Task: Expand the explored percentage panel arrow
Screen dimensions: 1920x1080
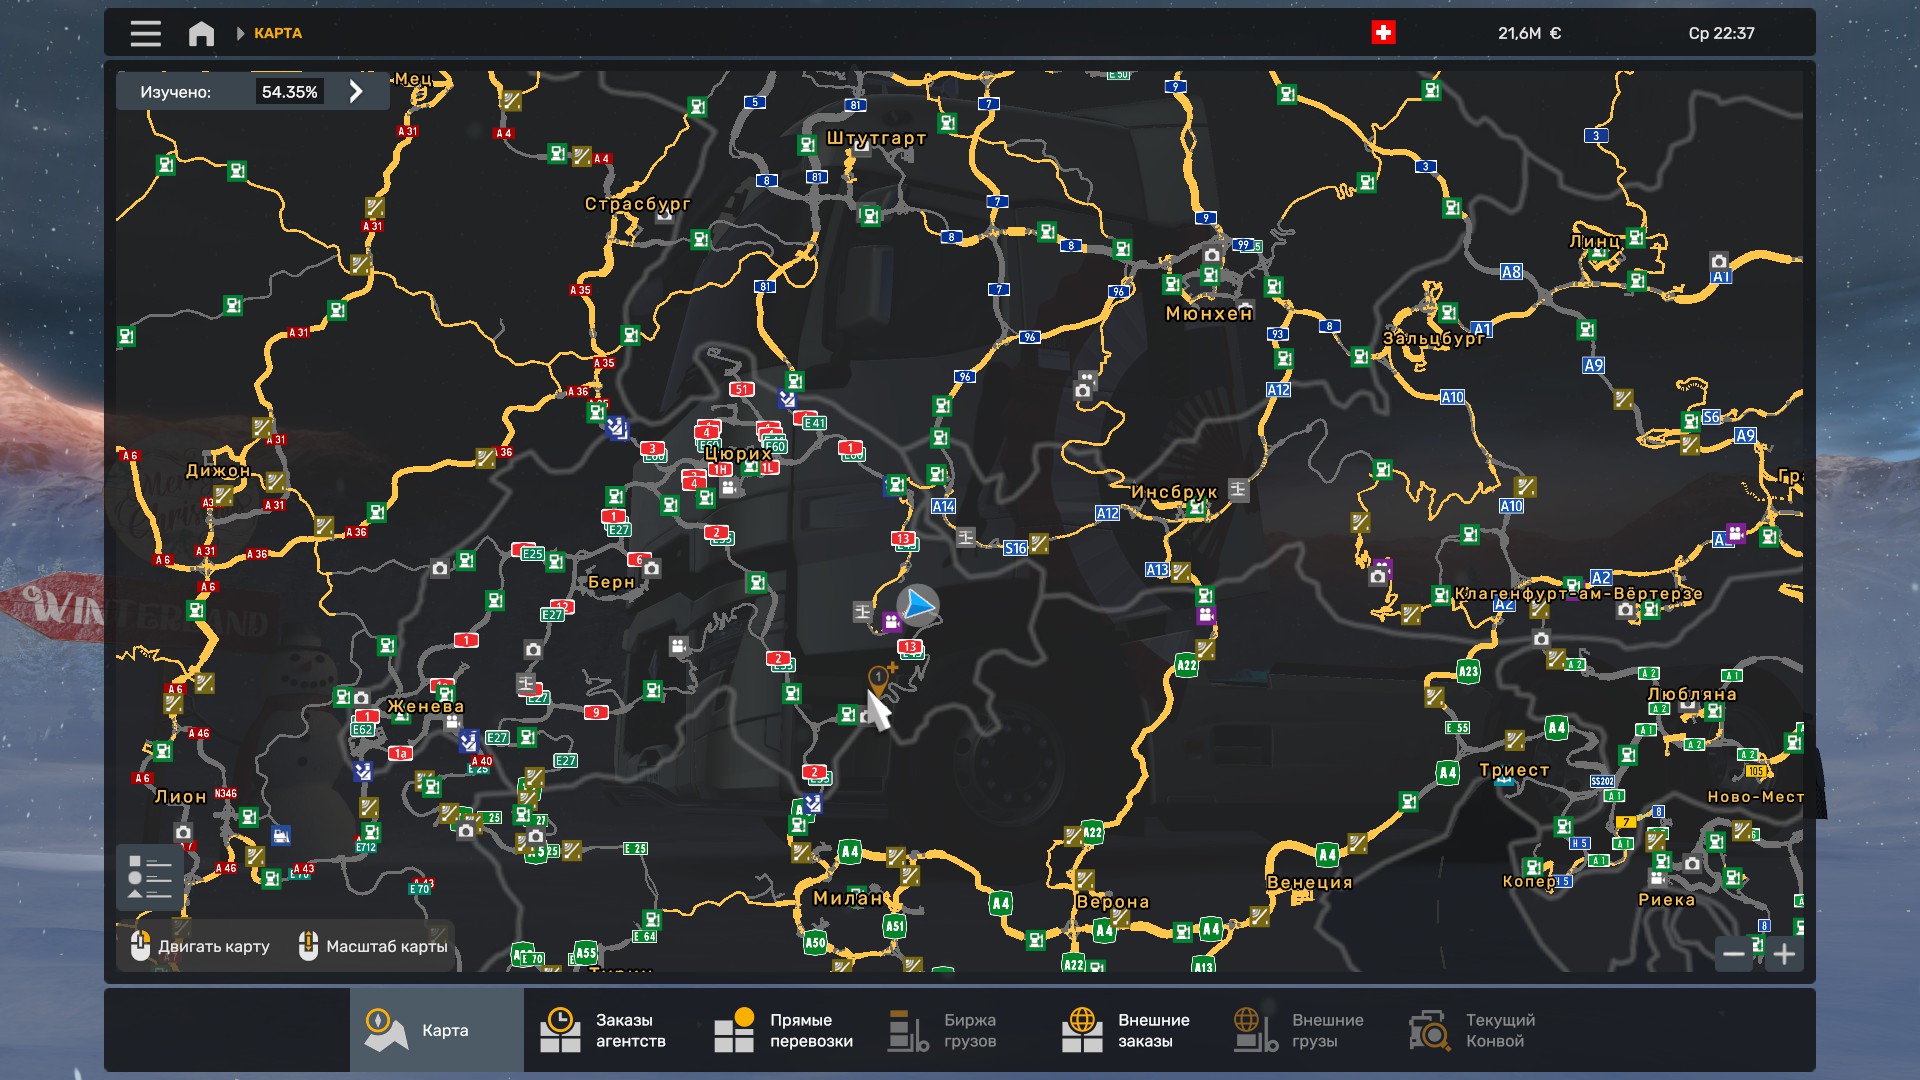Action: tap(356, 91)
